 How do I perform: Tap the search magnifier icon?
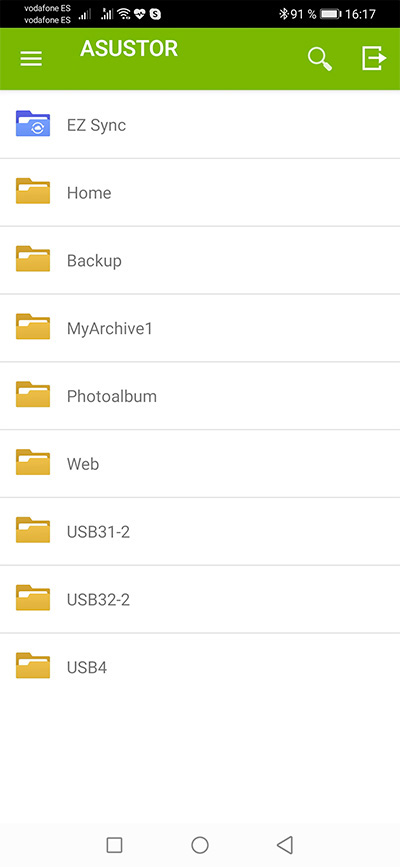point(320,59)
